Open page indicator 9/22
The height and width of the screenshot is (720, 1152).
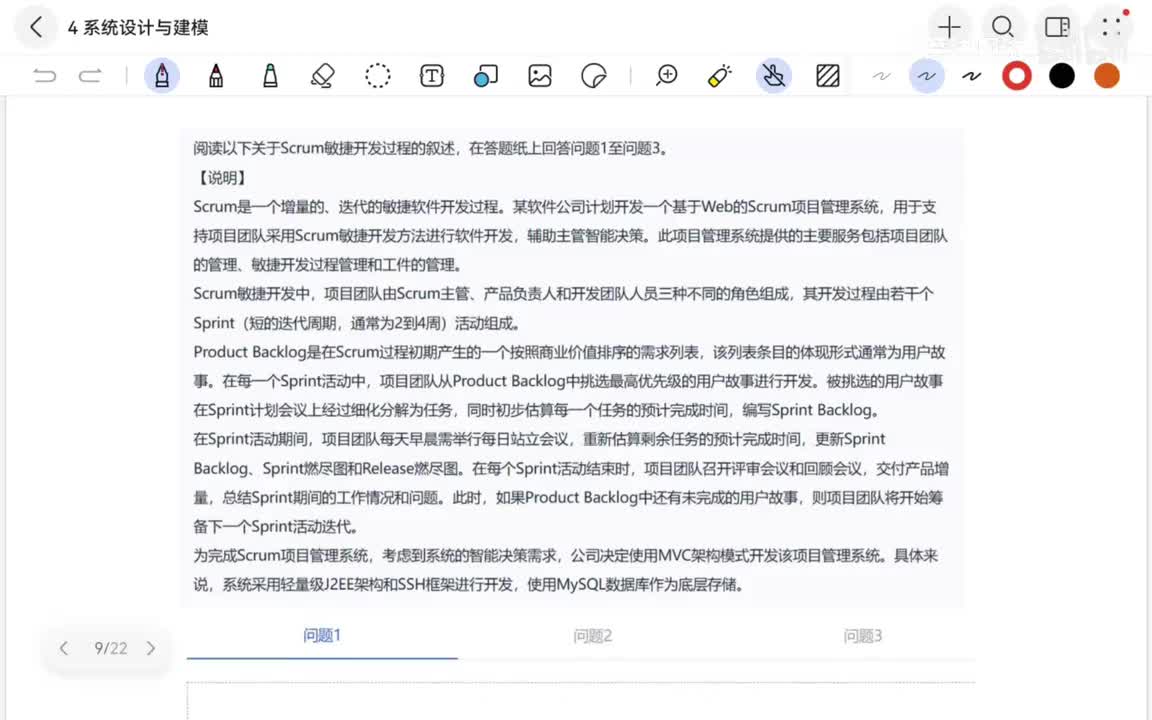point(110,648)
